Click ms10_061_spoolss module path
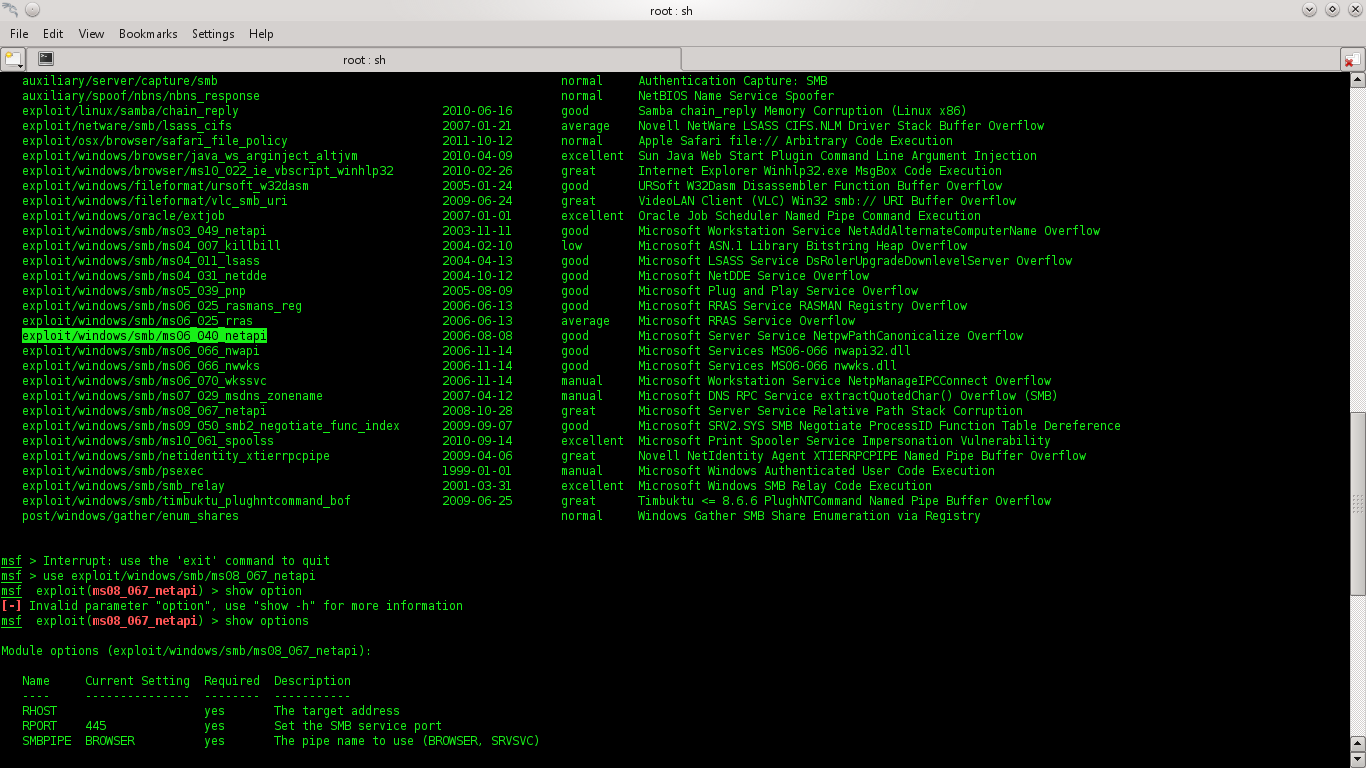 pos(148,441)
